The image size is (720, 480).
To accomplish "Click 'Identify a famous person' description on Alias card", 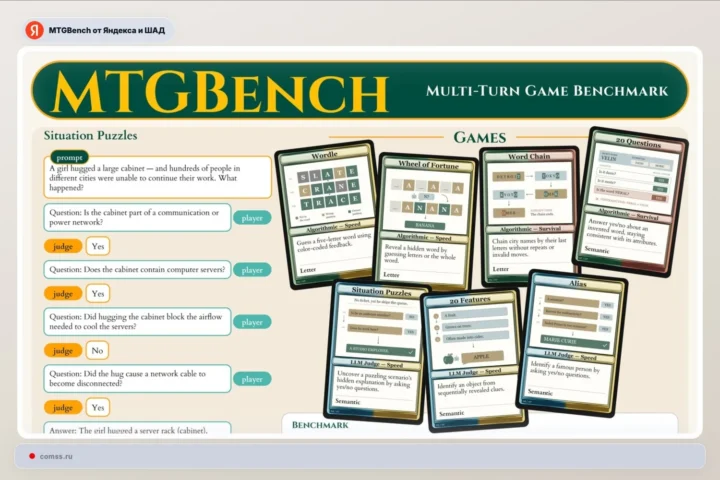I will [565, 369].
